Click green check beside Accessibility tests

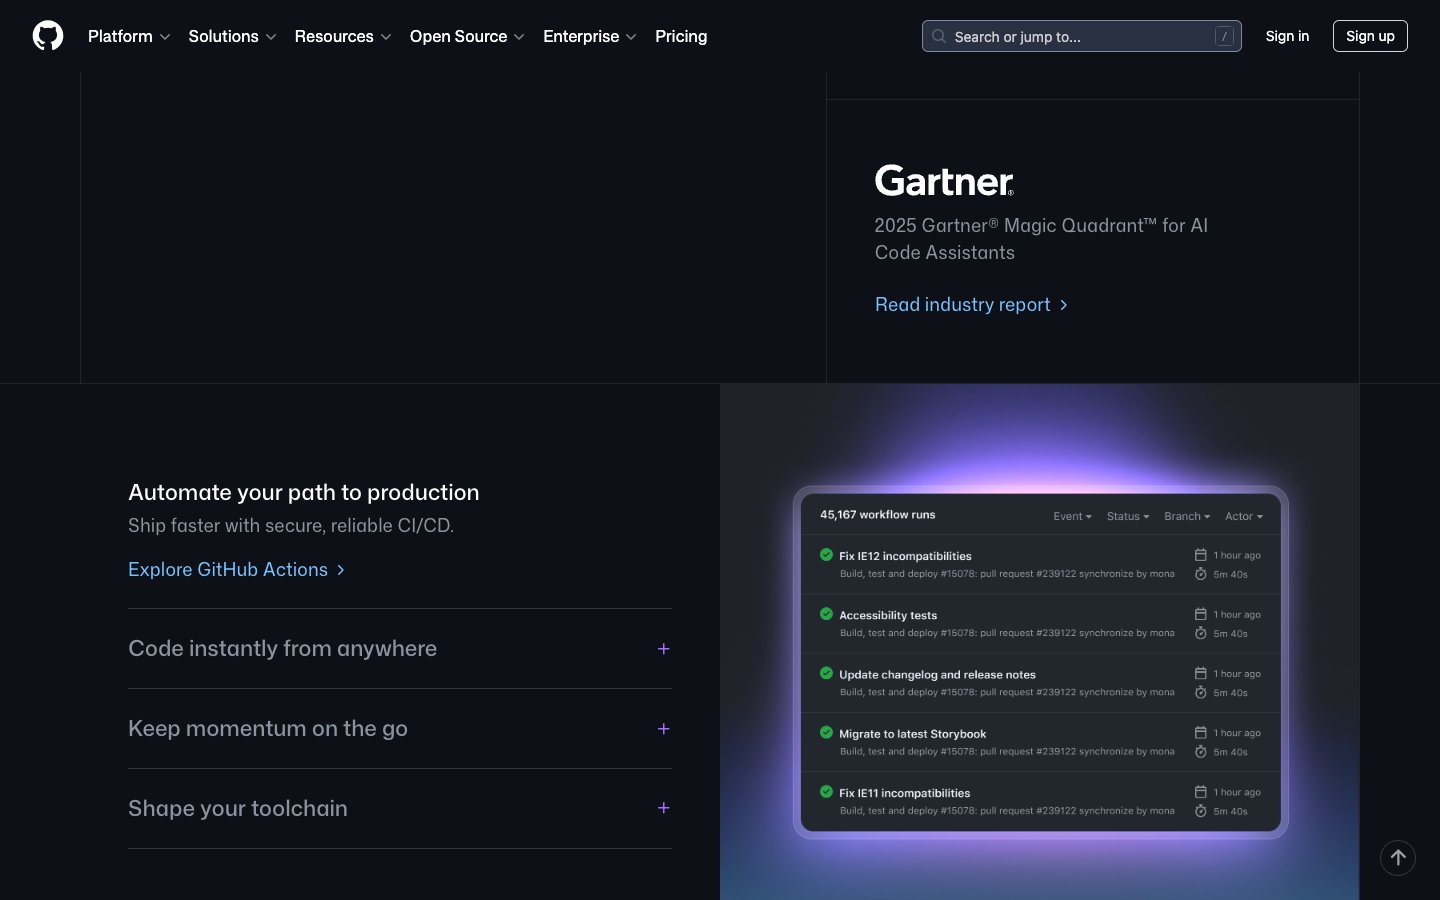(826, 614)
